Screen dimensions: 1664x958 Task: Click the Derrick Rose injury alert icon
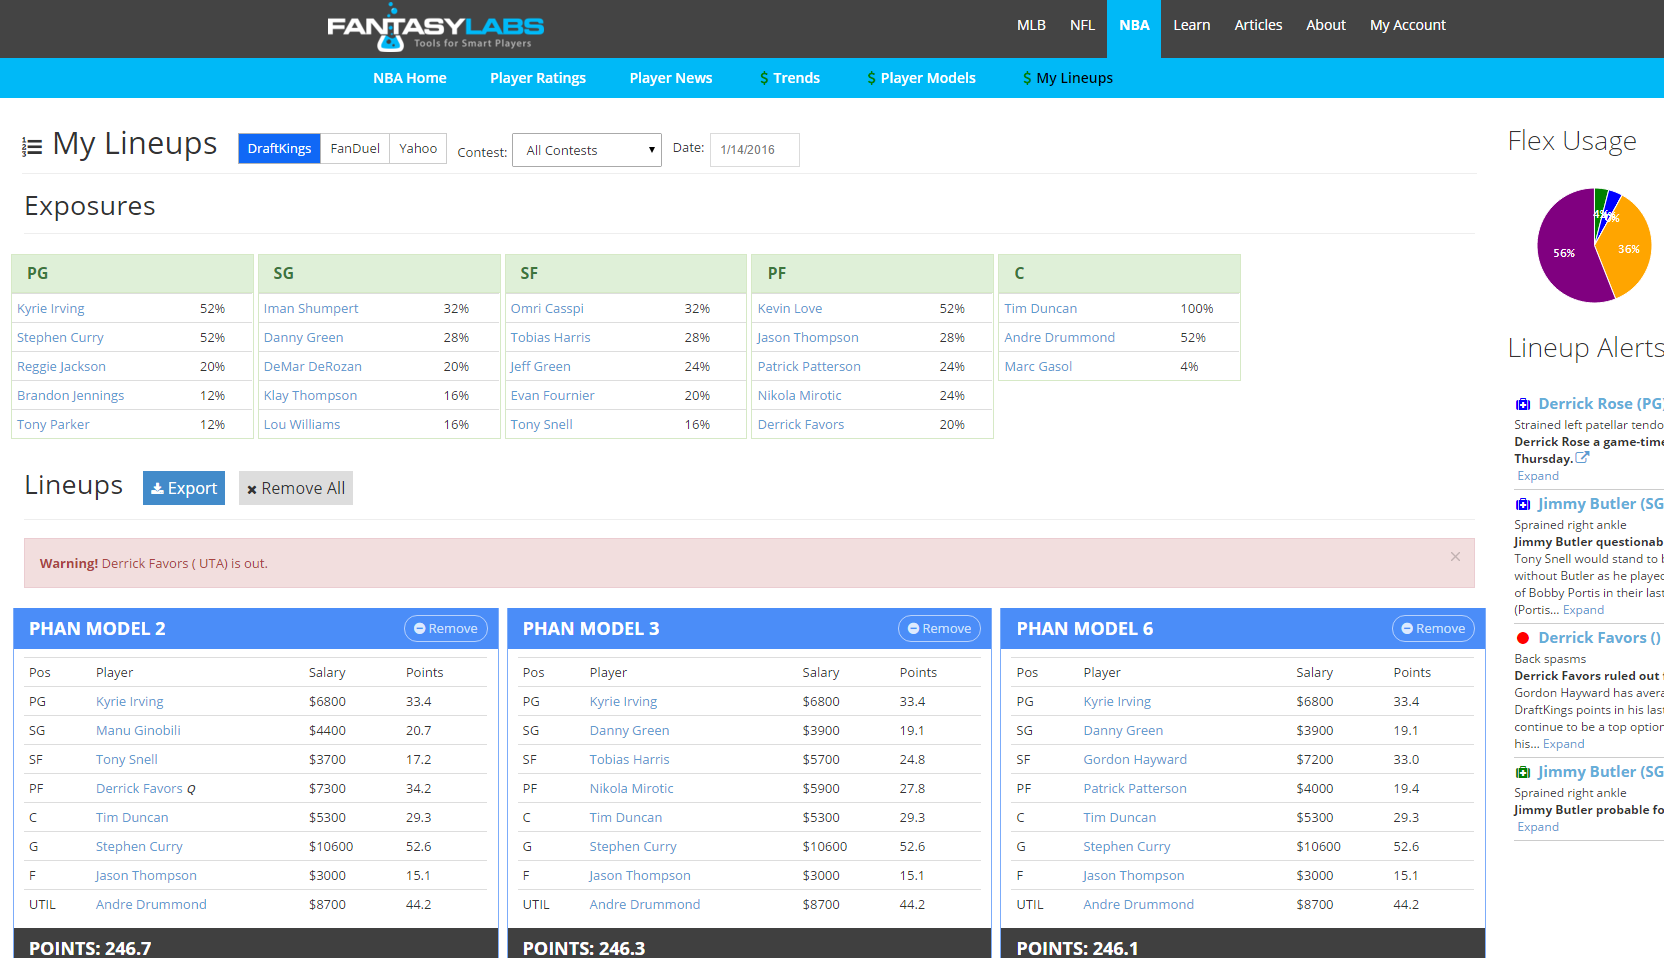[x=1522, y=404]
